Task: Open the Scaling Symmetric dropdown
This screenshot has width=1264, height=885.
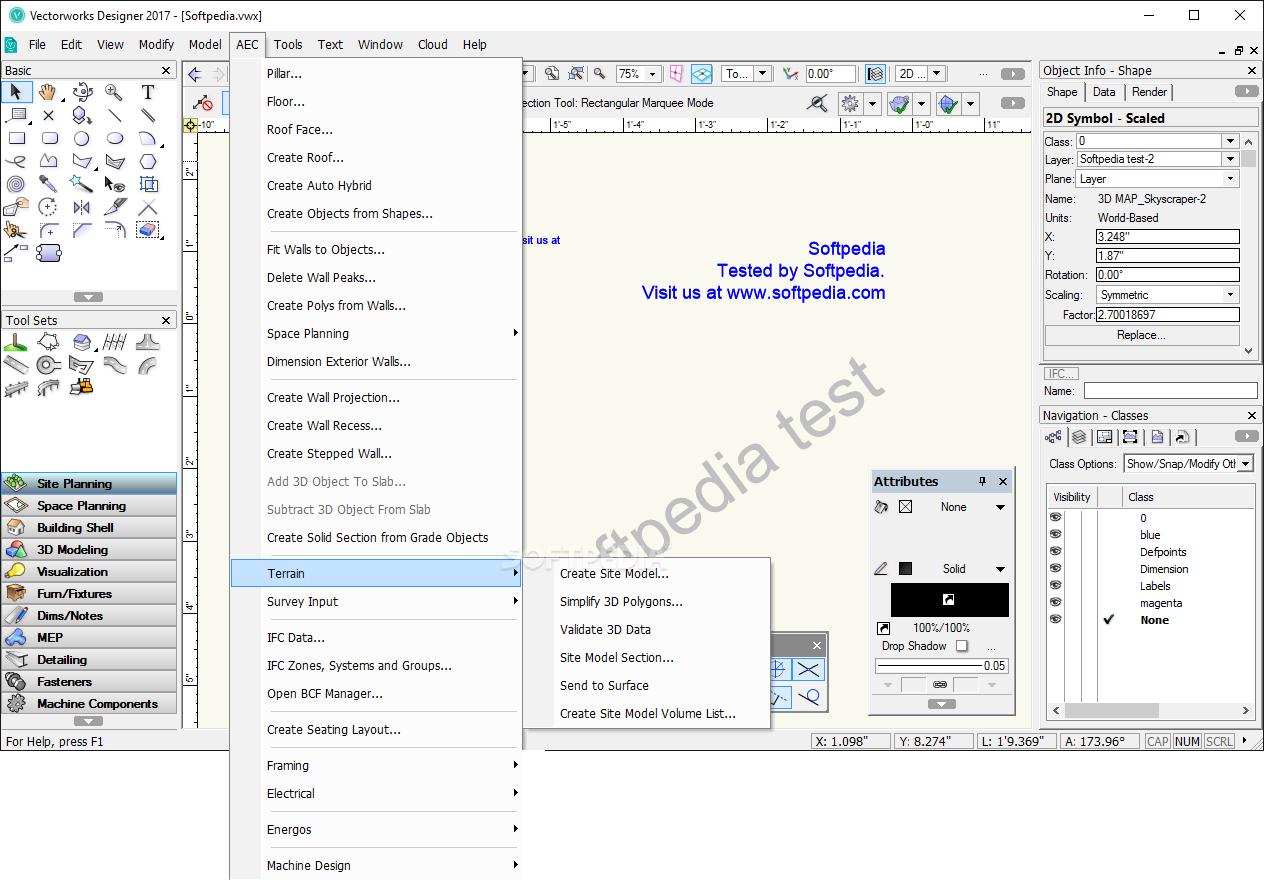Action: coord(1230,295)
